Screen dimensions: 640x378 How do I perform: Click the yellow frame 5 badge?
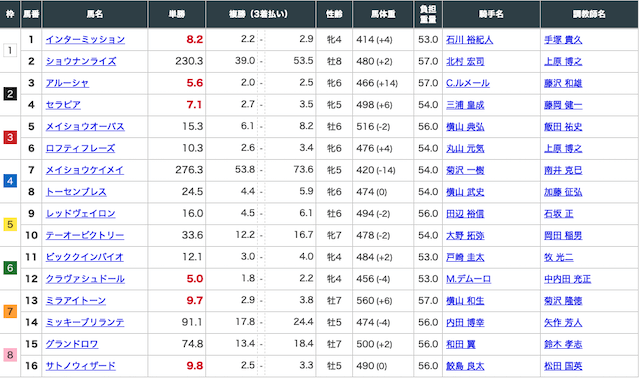[10, 225]
